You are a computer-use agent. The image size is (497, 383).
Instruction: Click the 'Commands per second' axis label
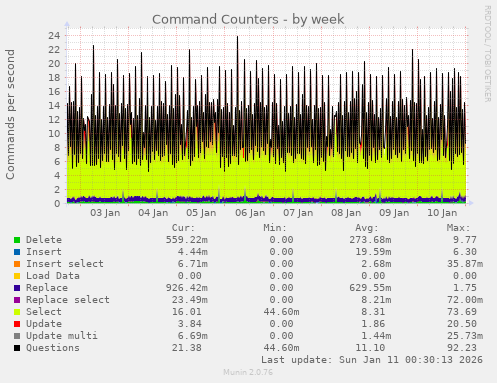click(x=10, y=114)
